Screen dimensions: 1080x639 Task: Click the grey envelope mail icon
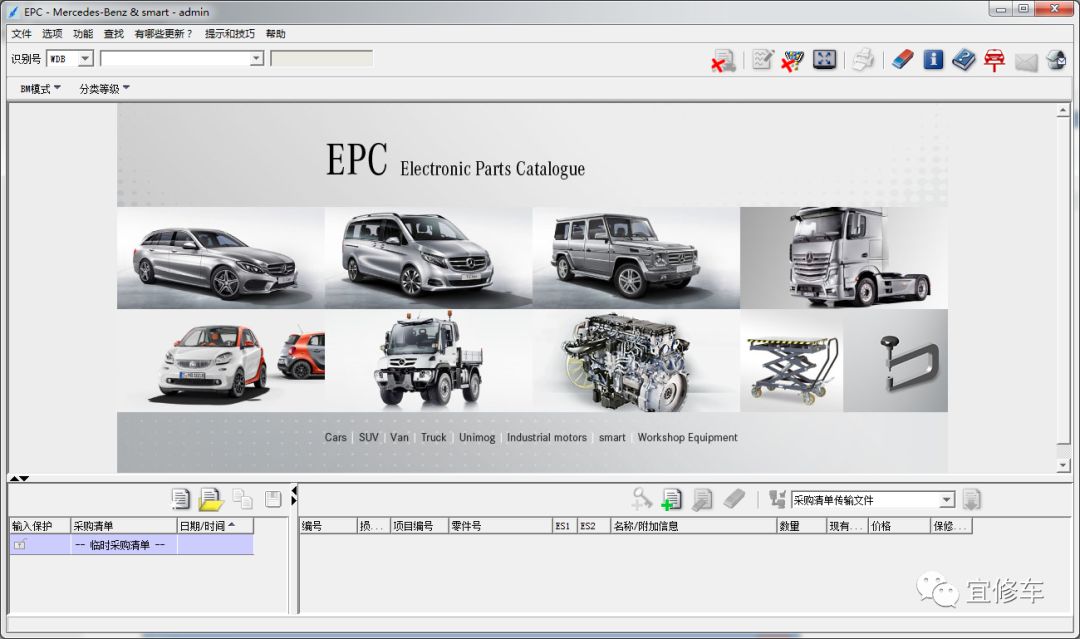click(1026, 62)
